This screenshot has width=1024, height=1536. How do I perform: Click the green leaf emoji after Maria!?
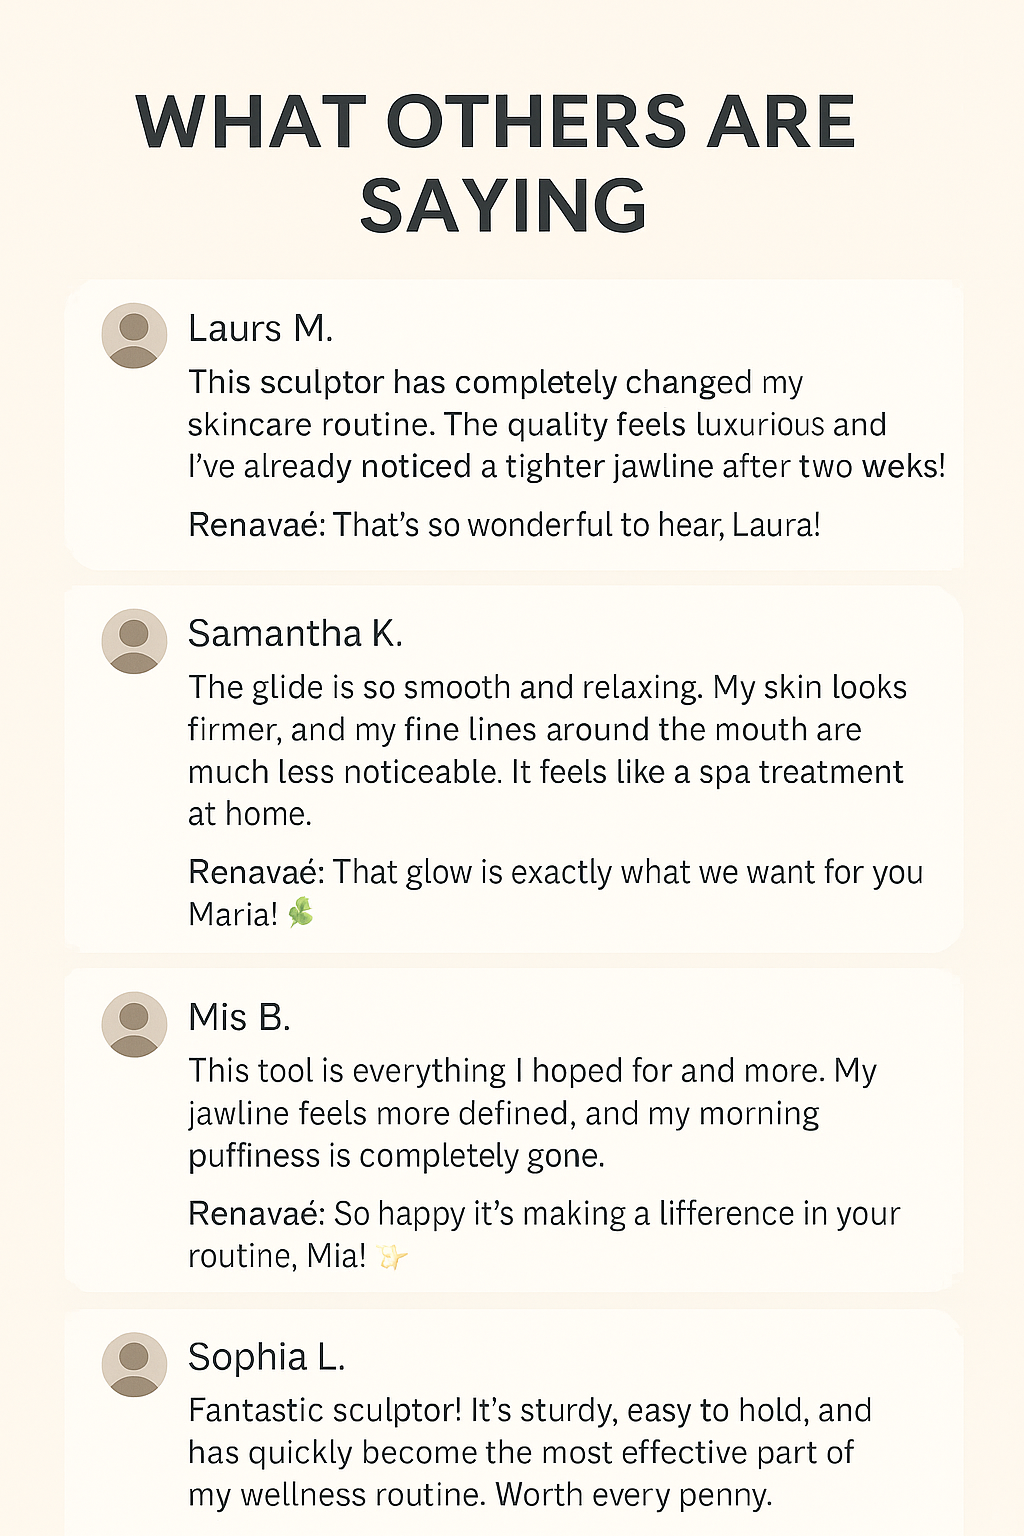(x=301, y=912)
